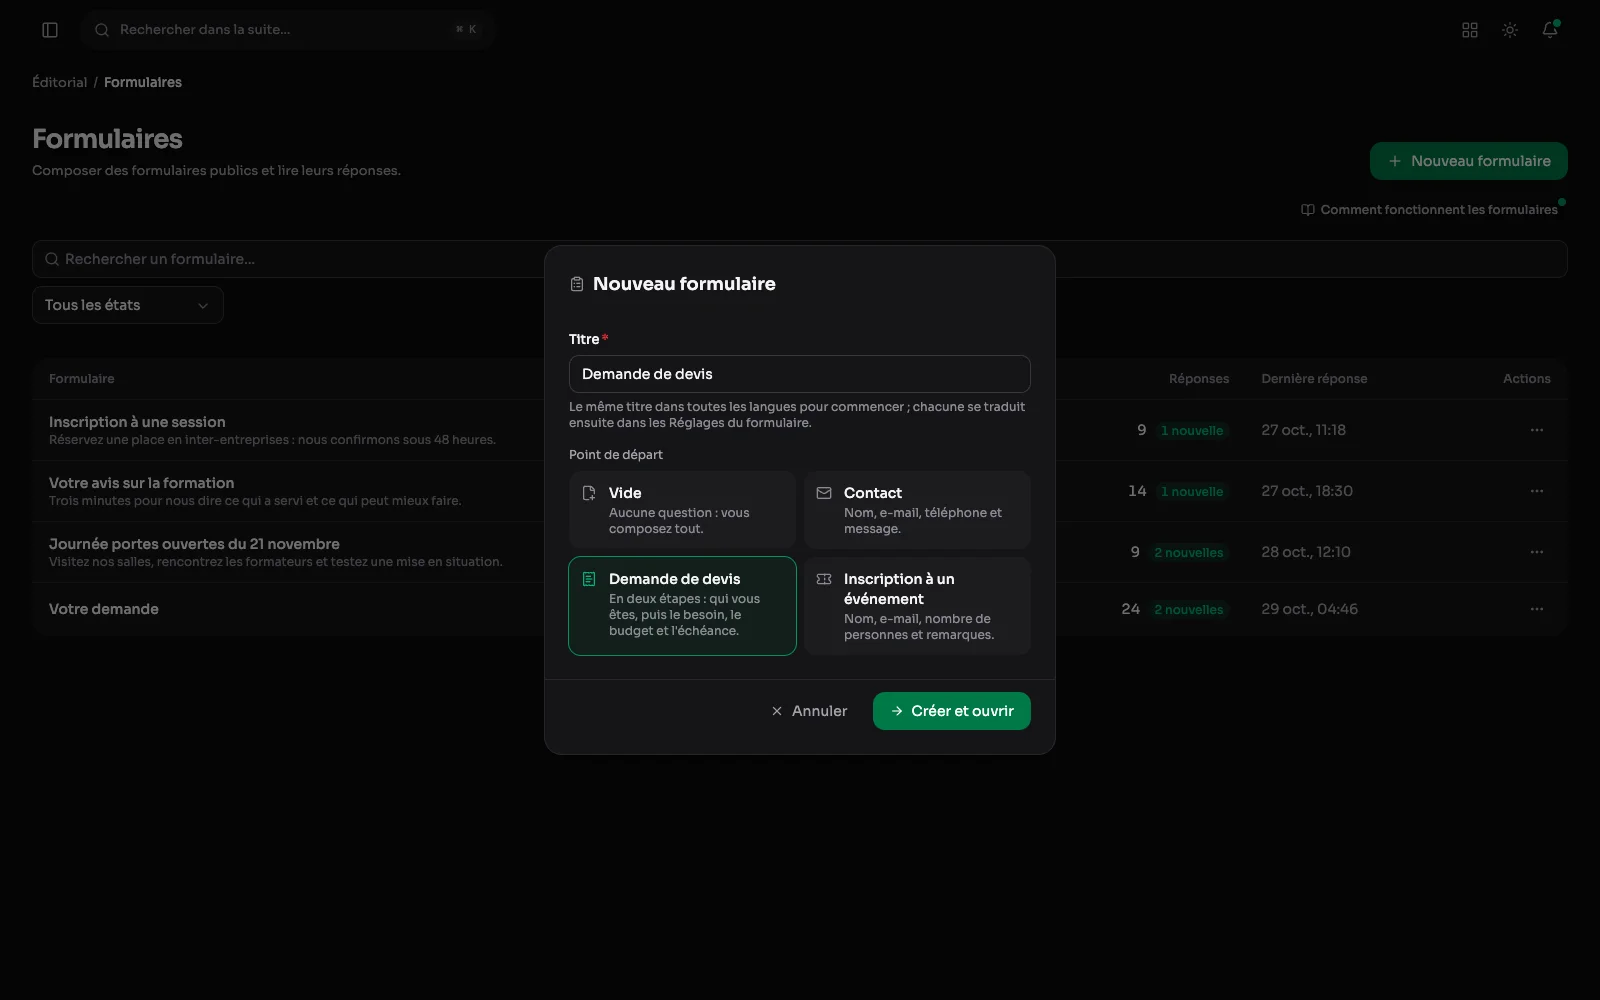Open actions menu for Inscription à une session
The image size is (1600, 1000).
coord(1537,430)
